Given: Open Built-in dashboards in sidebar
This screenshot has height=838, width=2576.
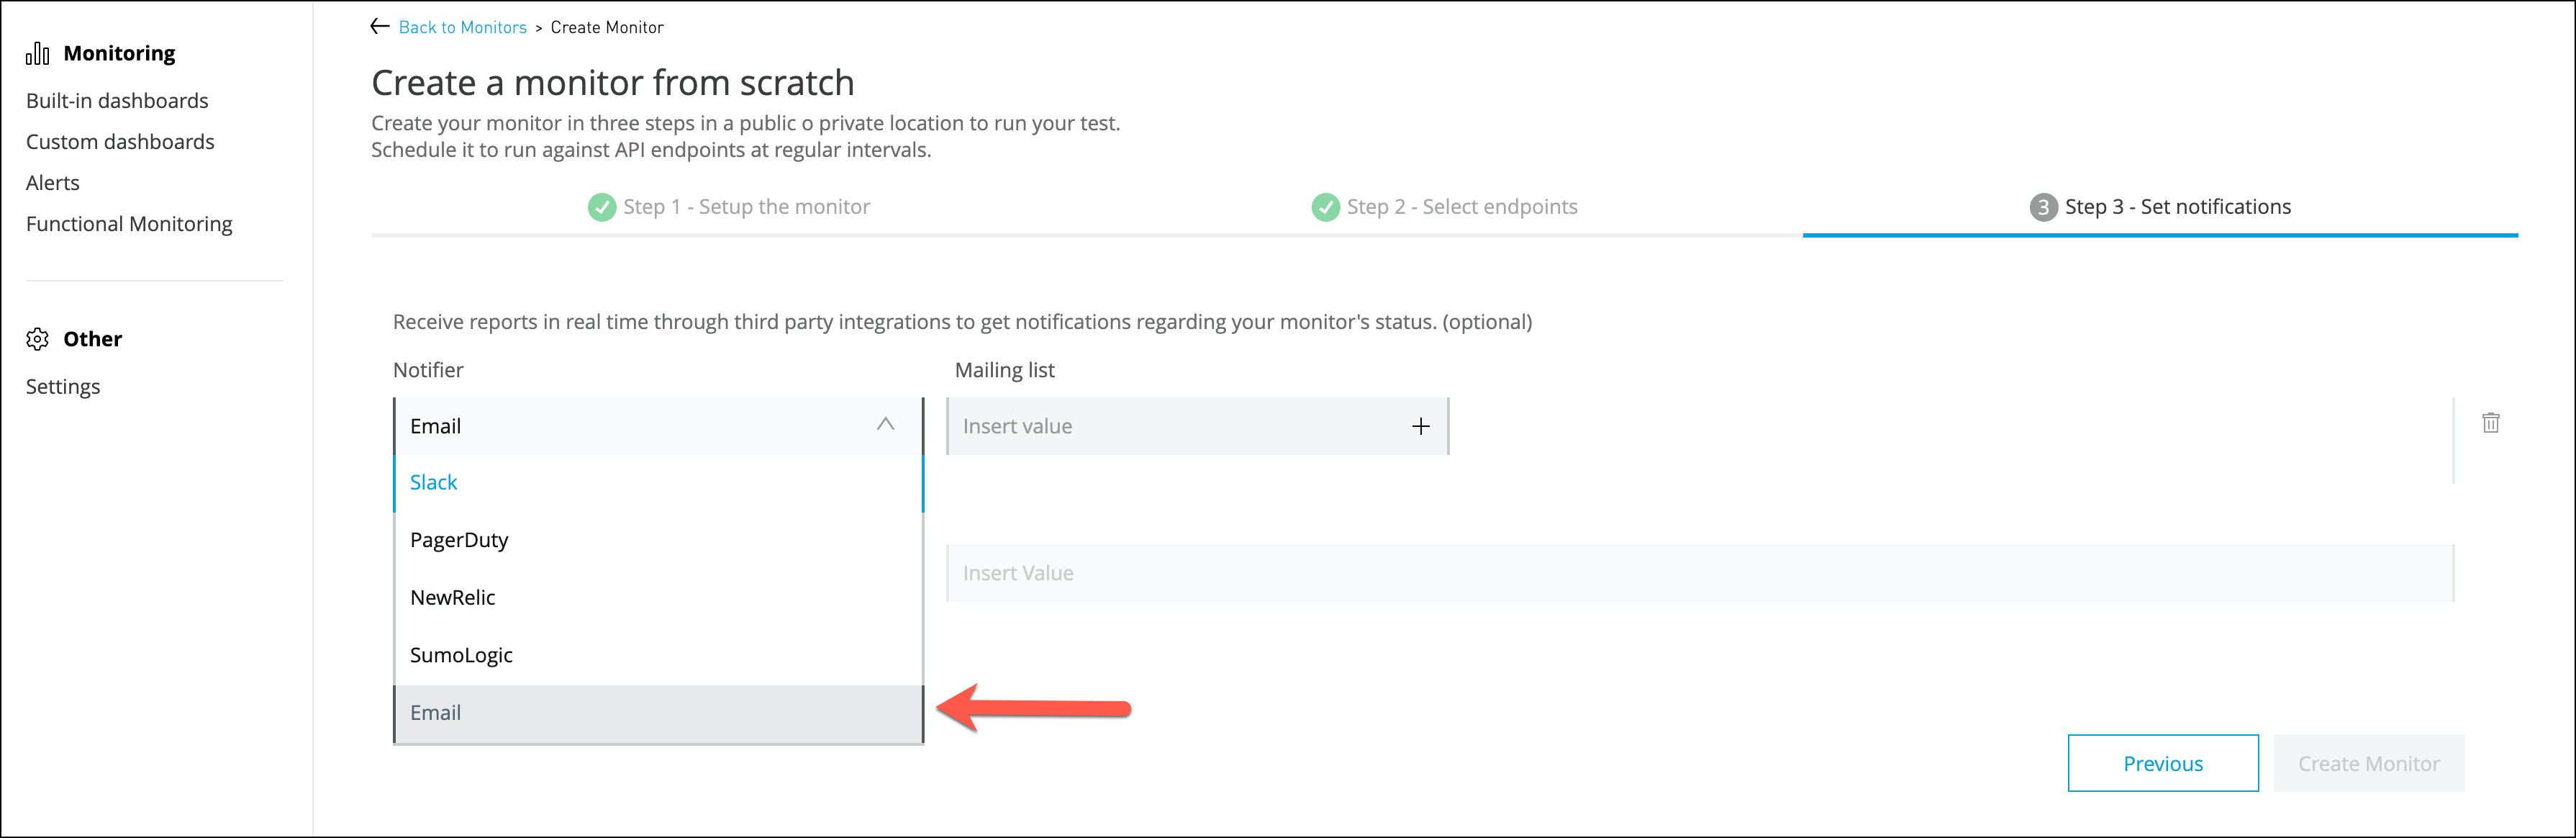Looking at the screenshot, I should (x=117, y=101).
